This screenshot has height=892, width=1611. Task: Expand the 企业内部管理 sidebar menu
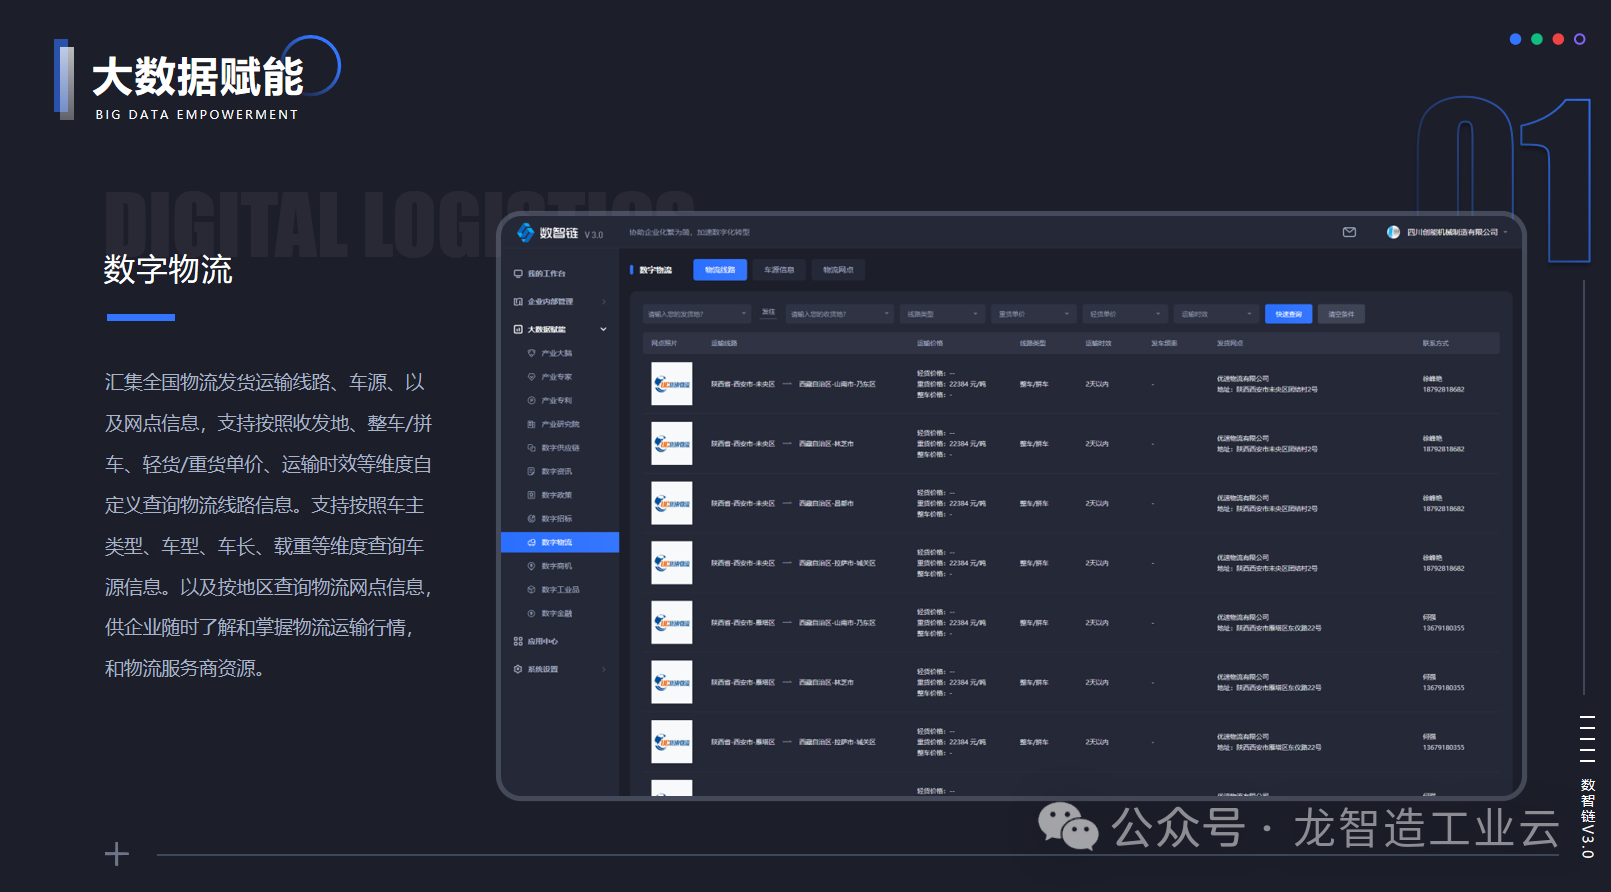pos(603,301)
